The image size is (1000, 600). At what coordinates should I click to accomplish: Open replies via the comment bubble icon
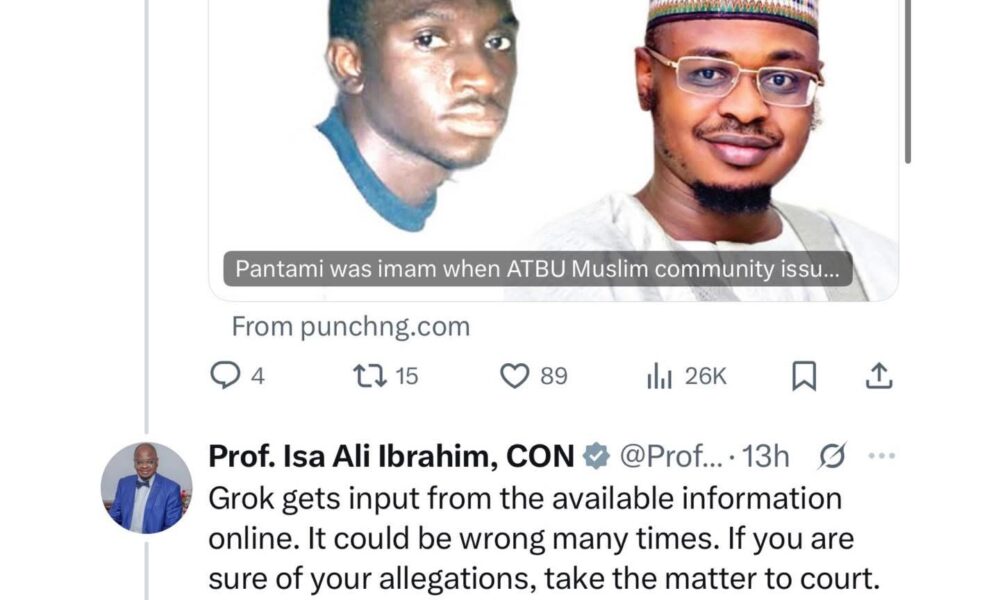tap(225, 376)
